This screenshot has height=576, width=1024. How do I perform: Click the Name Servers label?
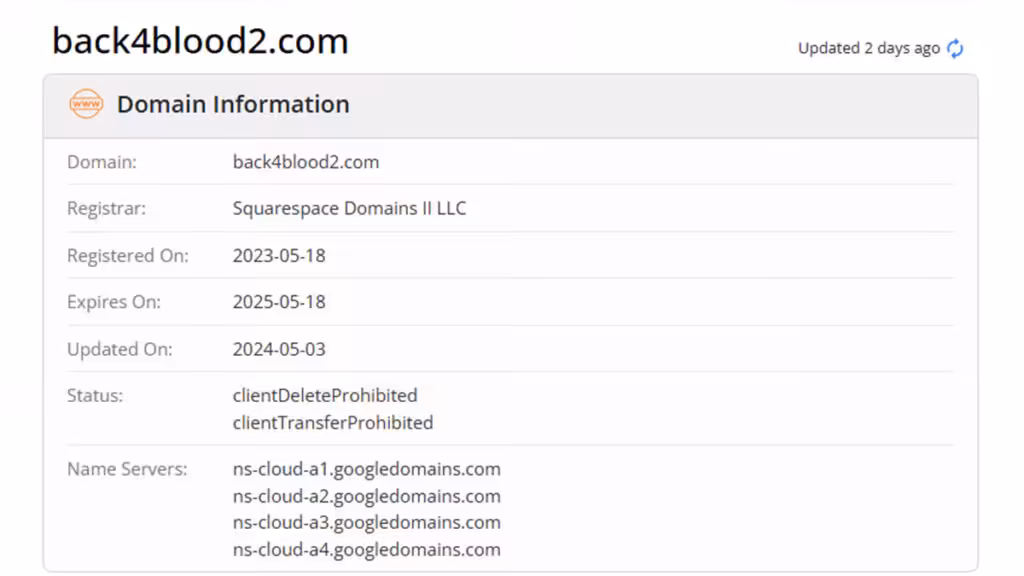tap(127, 469)
